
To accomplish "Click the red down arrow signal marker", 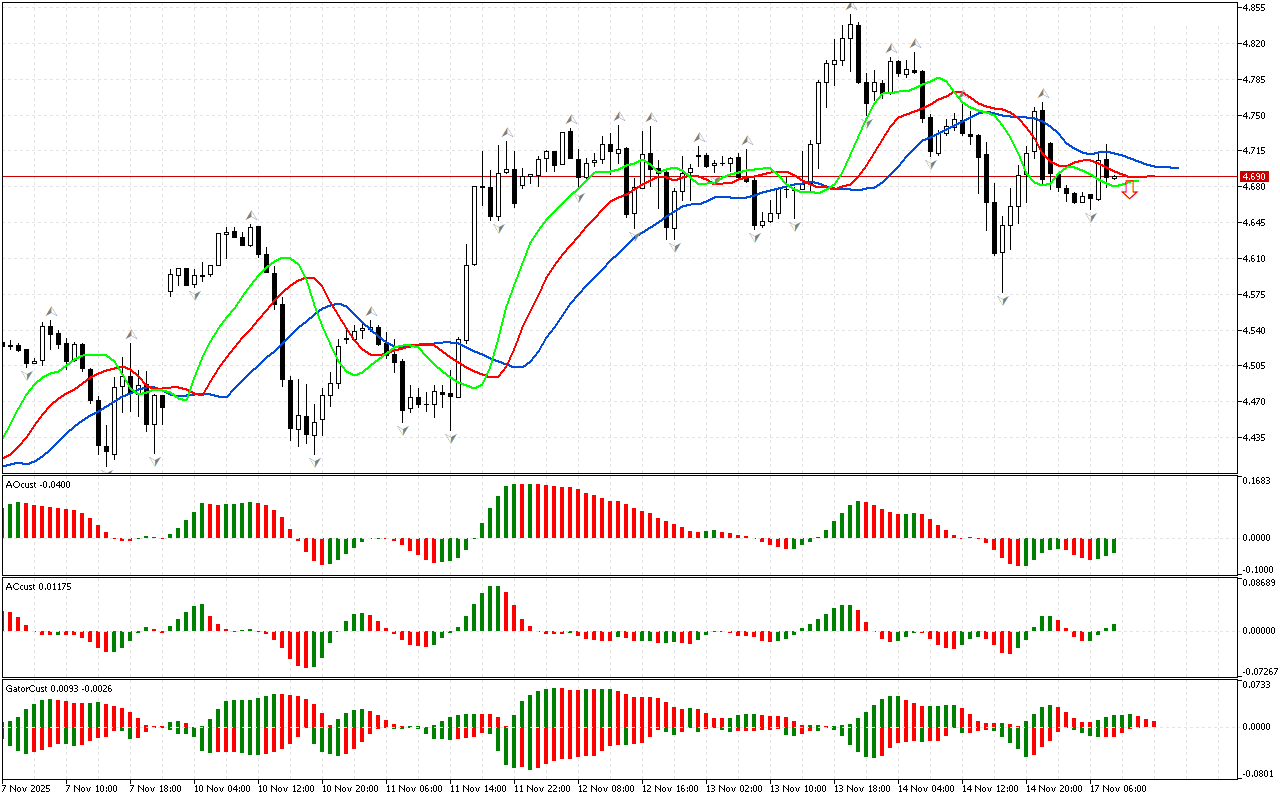I will (1129, 190).
